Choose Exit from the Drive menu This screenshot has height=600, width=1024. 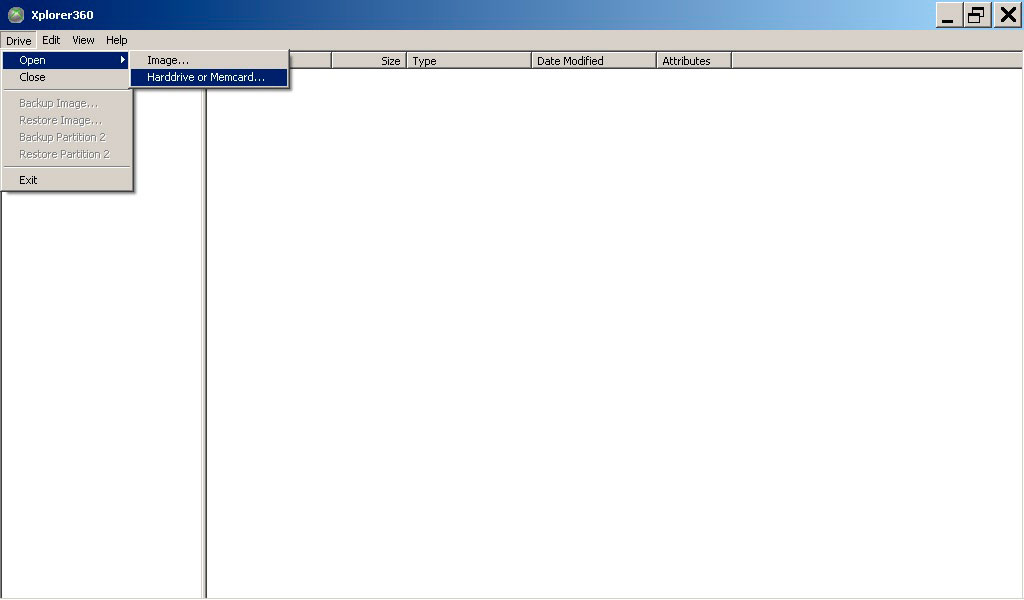(x=65, y=180)
